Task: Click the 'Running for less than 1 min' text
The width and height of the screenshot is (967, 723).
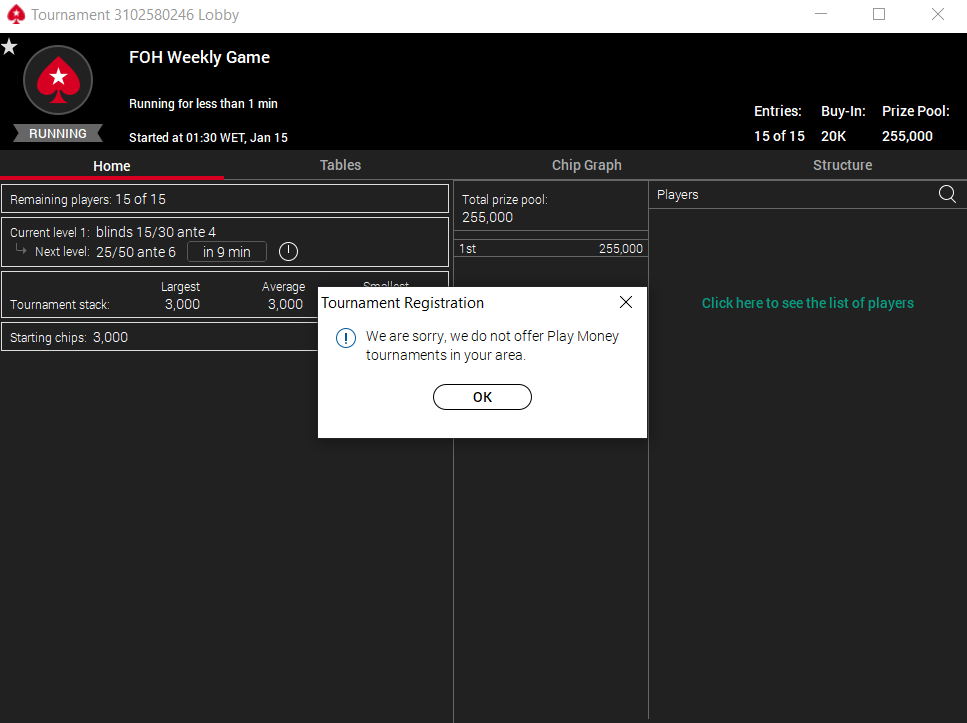Action: click(x=204, y=104)
